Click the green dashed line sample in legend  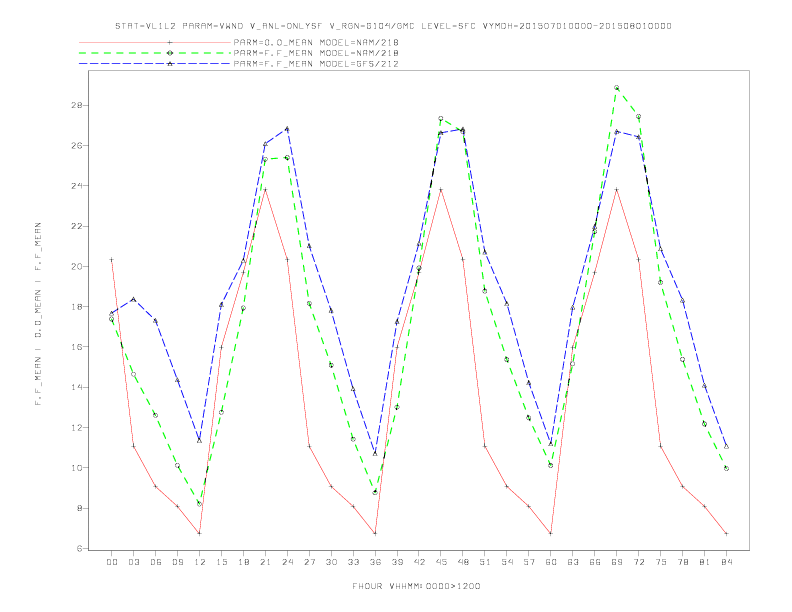155,53
